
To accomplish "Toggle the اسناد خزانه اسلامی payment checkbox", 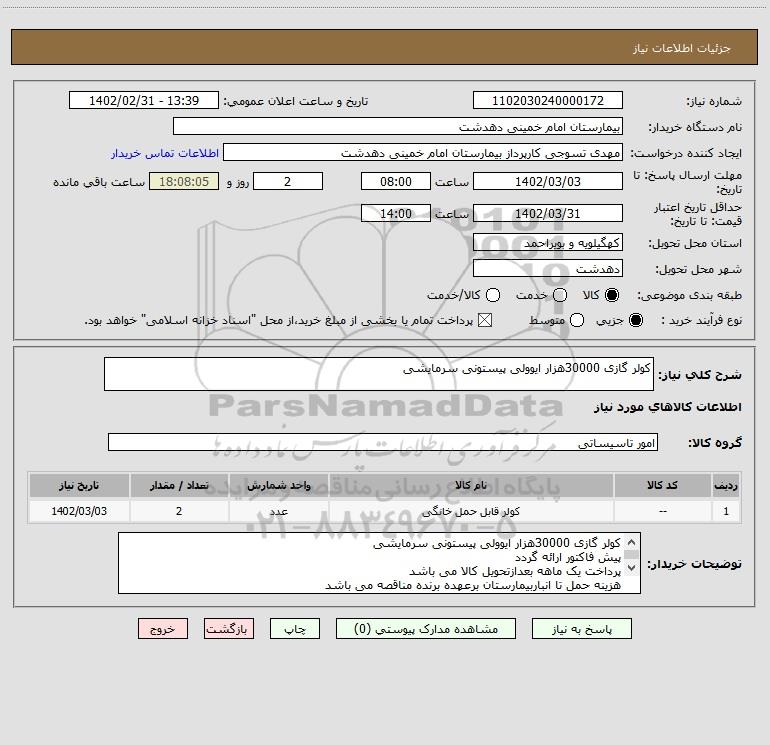I will click(485, 320).
